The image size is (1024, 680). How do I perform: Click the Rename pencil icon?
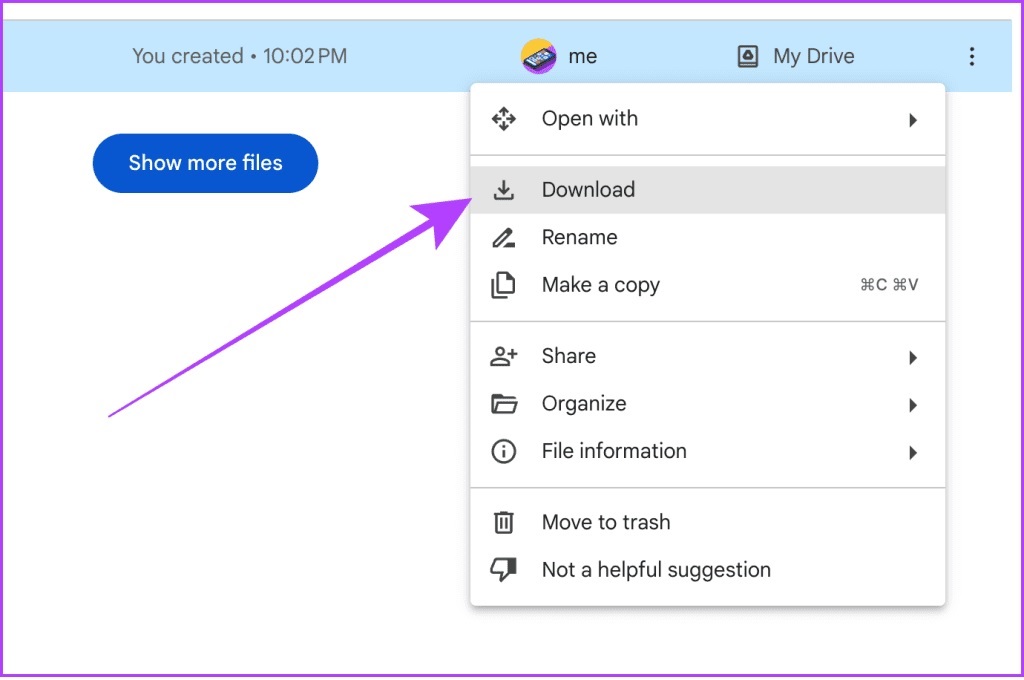pyautogui.click(x=504, y=238)
